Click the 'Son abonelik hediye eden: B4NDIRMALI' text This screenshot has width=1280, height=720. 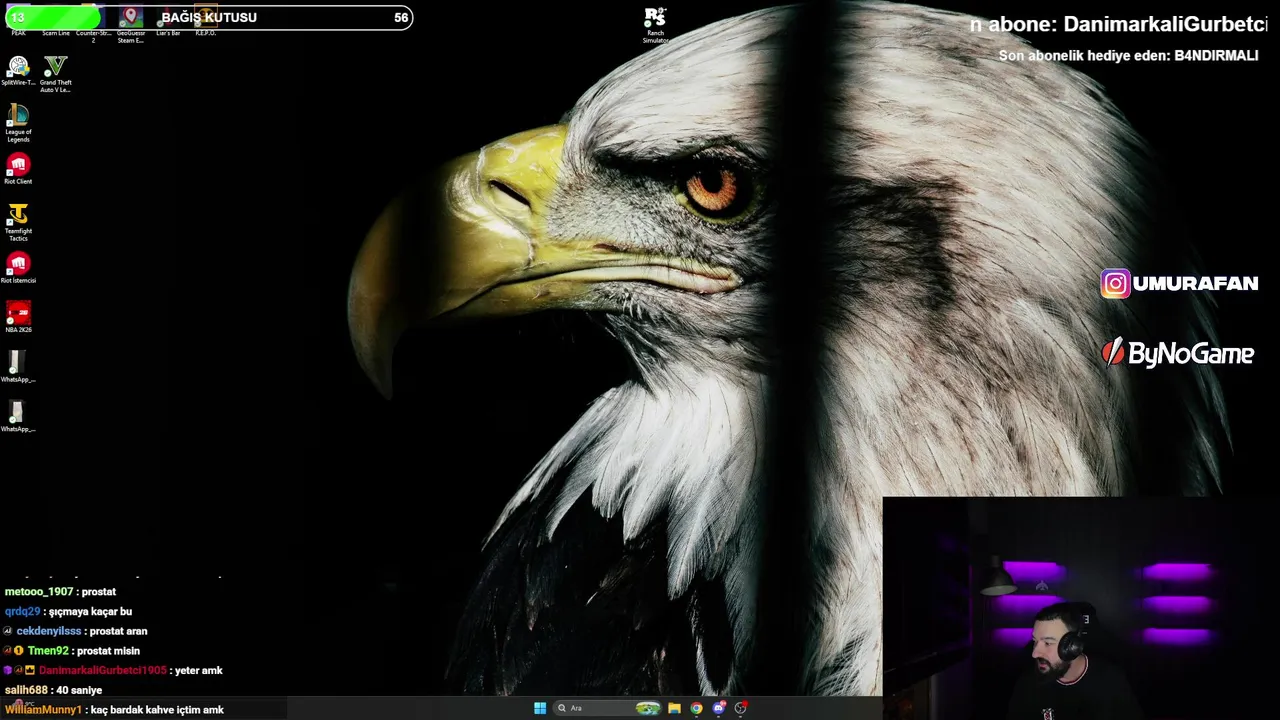[1128, 56]
